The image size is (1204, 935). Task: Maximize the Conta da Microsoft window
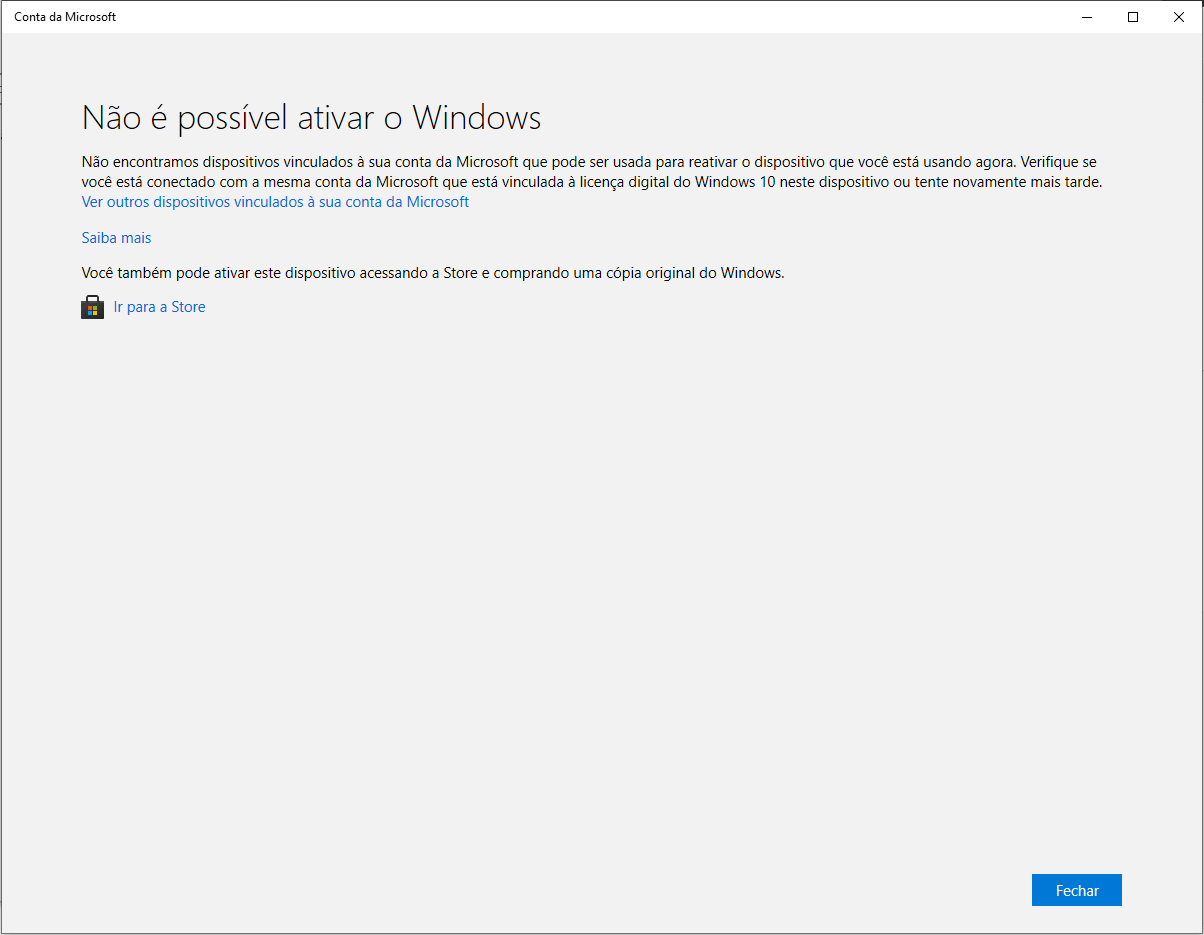[1133, 17]
